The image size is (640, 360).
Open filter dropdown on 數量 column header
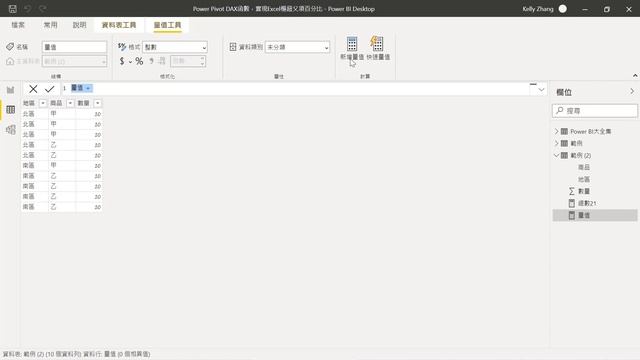[x=98, y=103]
